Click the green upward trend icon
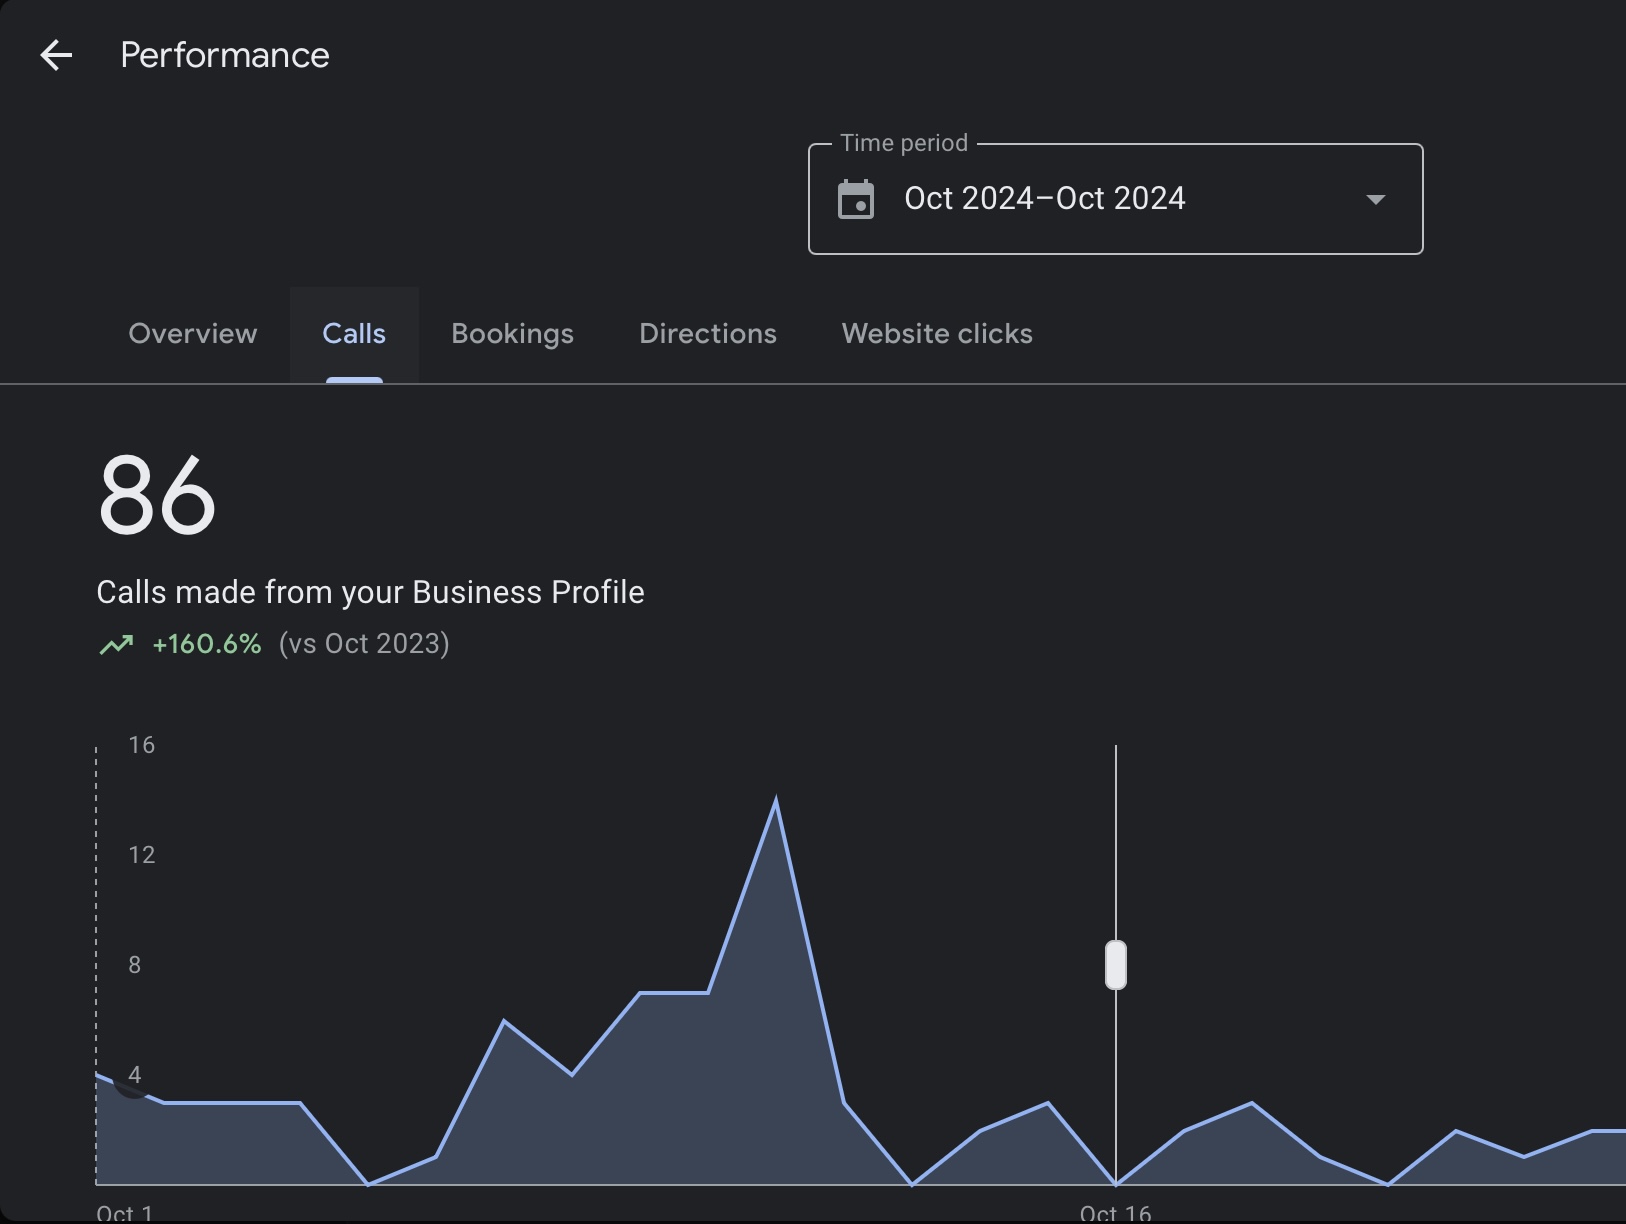Image resolution: width=1626 pixels, height=1224 pixels. click(x=116, y=644)
